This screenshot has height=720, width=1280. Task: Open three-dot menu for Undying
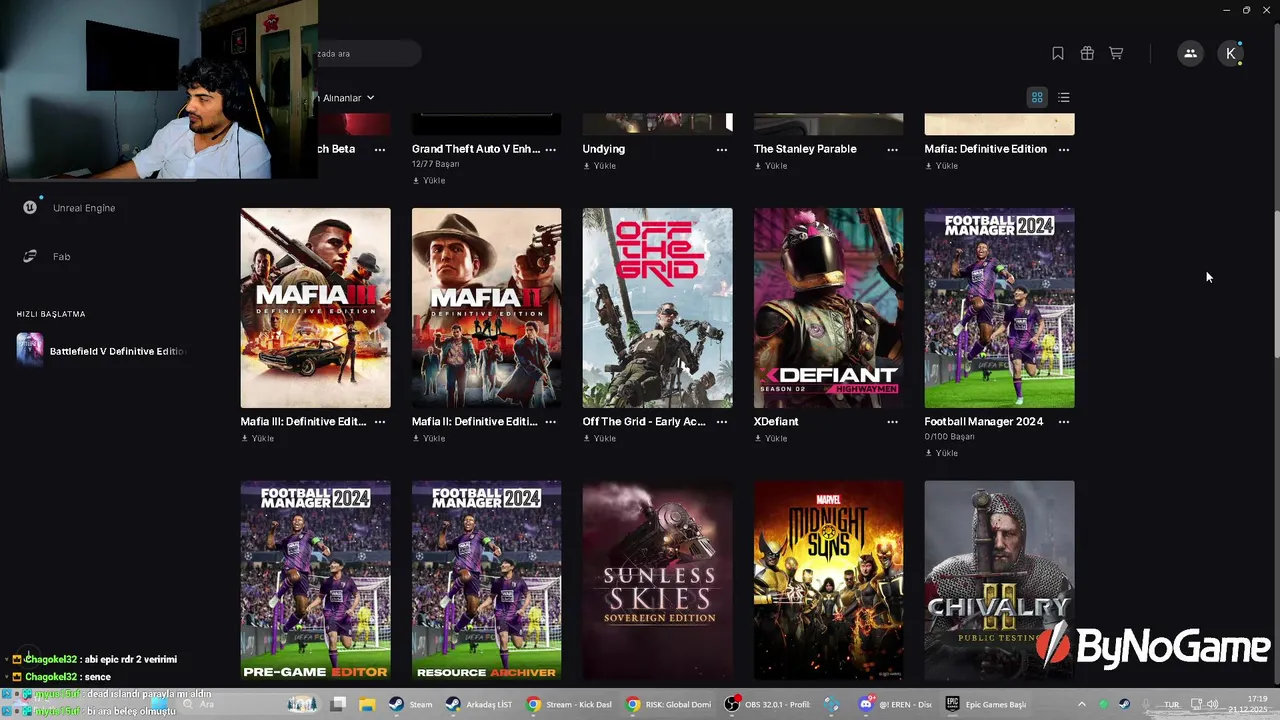[x=722, y=149]
